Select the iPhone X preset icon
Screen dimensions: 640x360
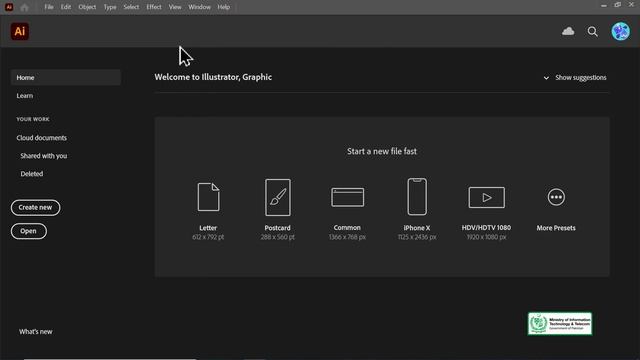click(x=417, y=197)
